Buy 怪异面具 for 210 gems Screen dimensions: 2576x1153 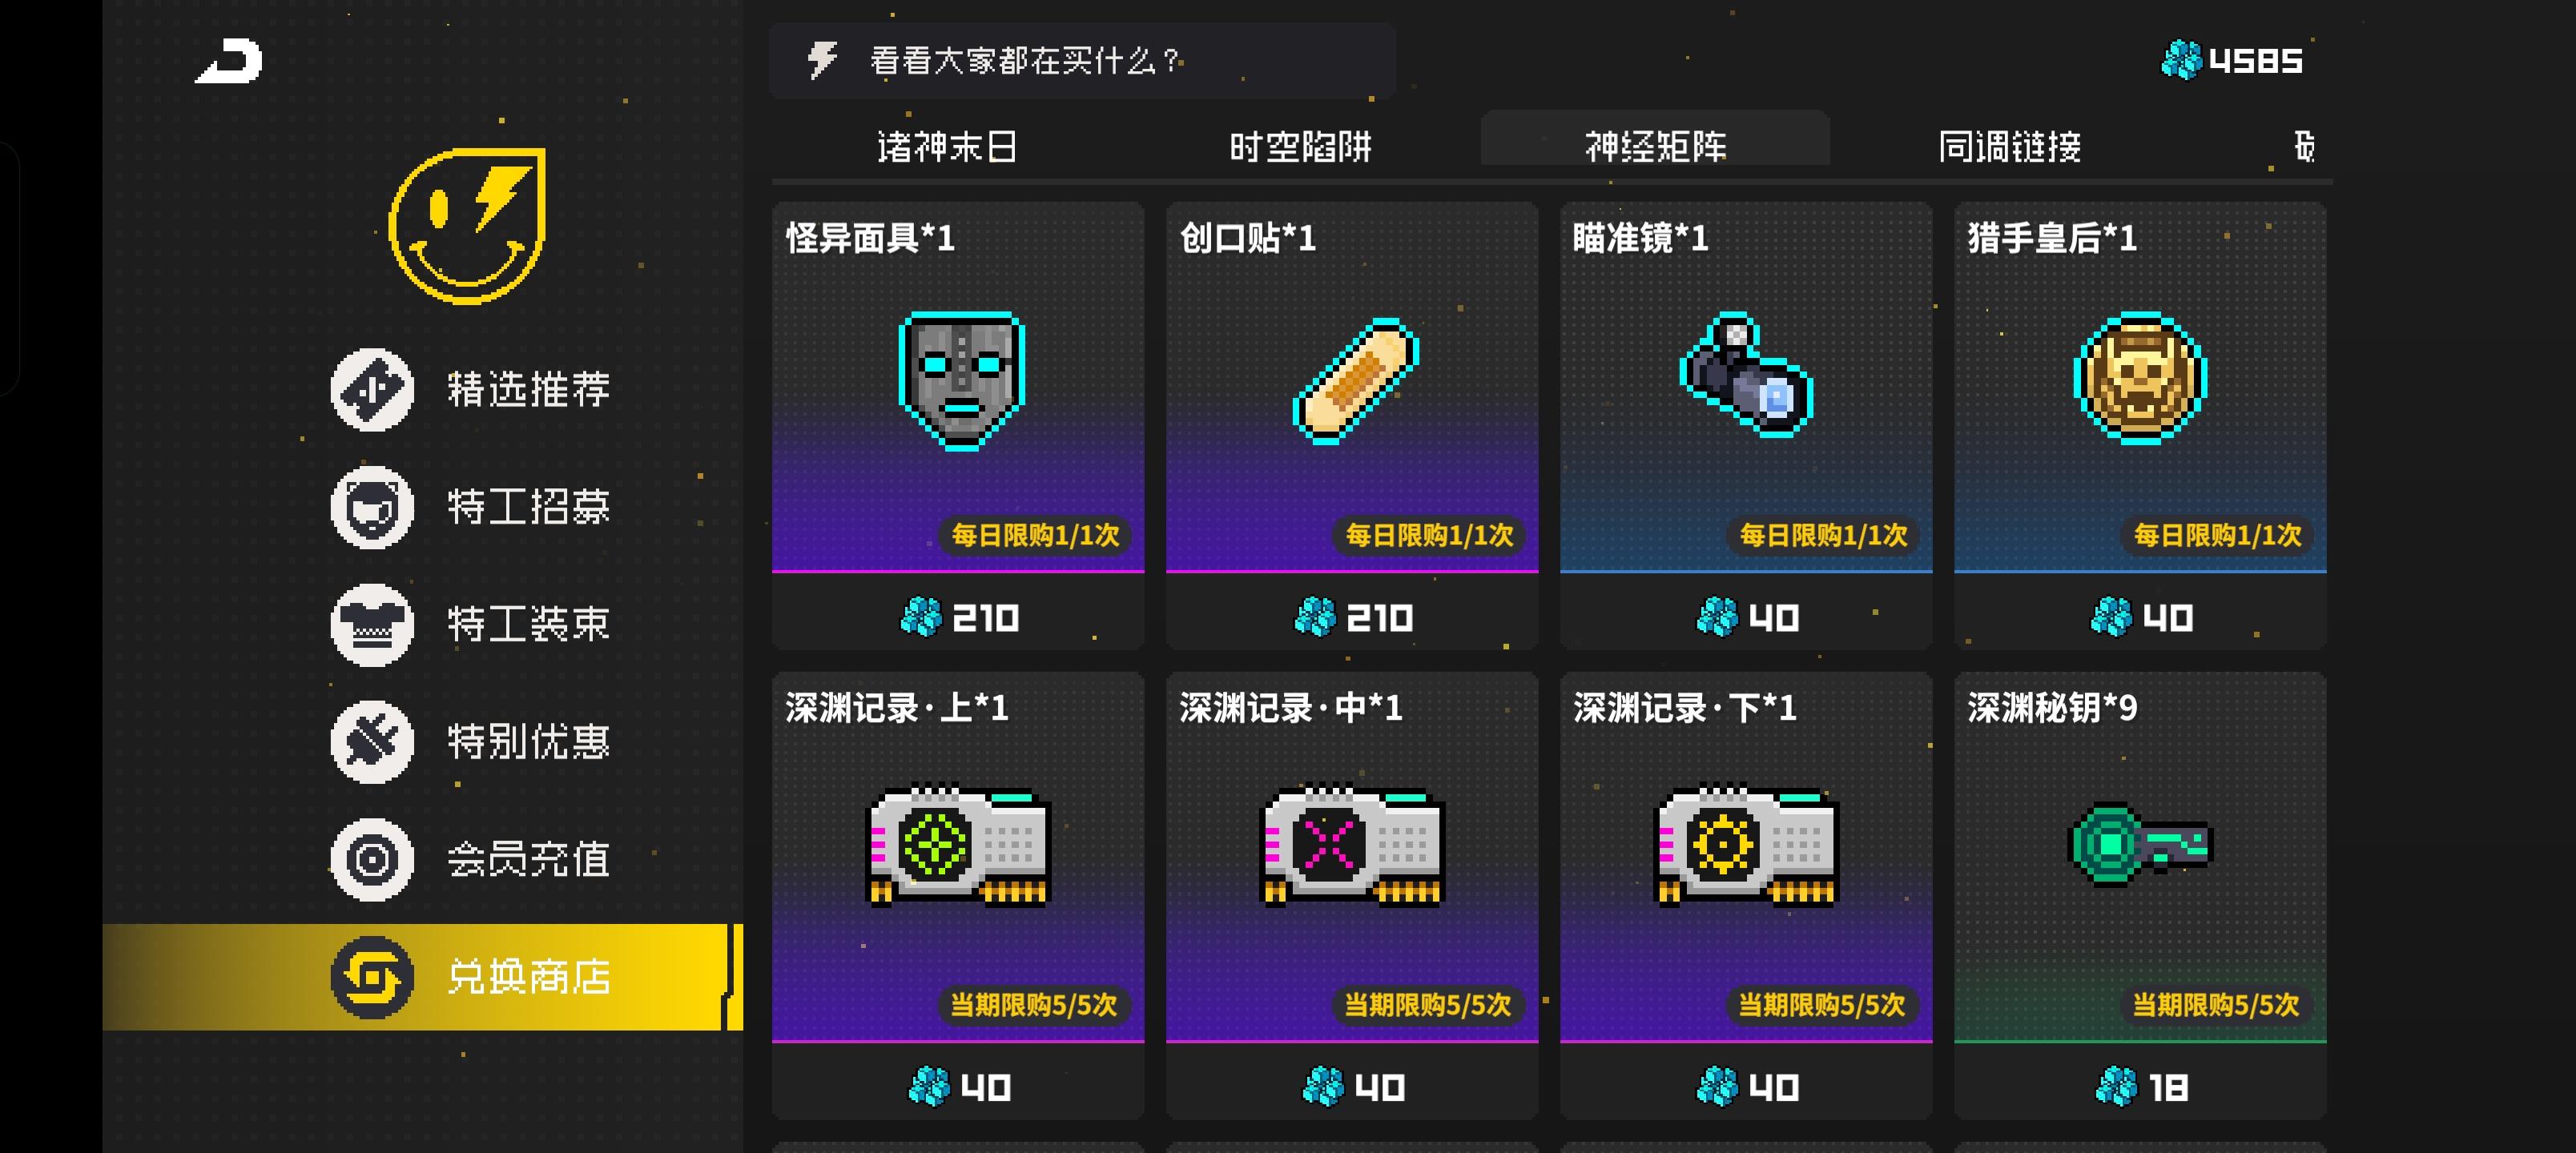(x=958, y=617)
